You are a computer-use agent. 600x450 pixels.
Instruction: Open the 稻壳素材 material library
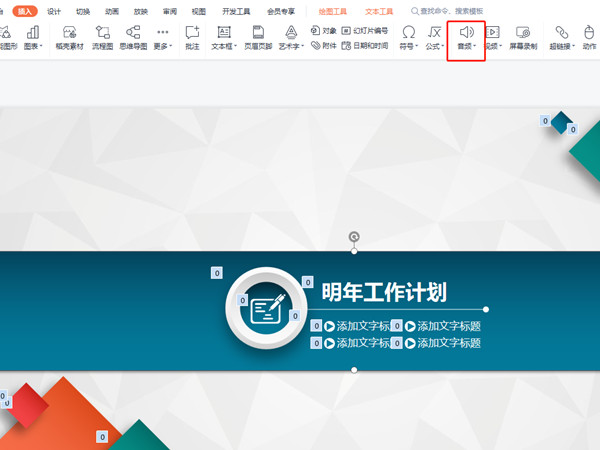click(x=69, y=37)
